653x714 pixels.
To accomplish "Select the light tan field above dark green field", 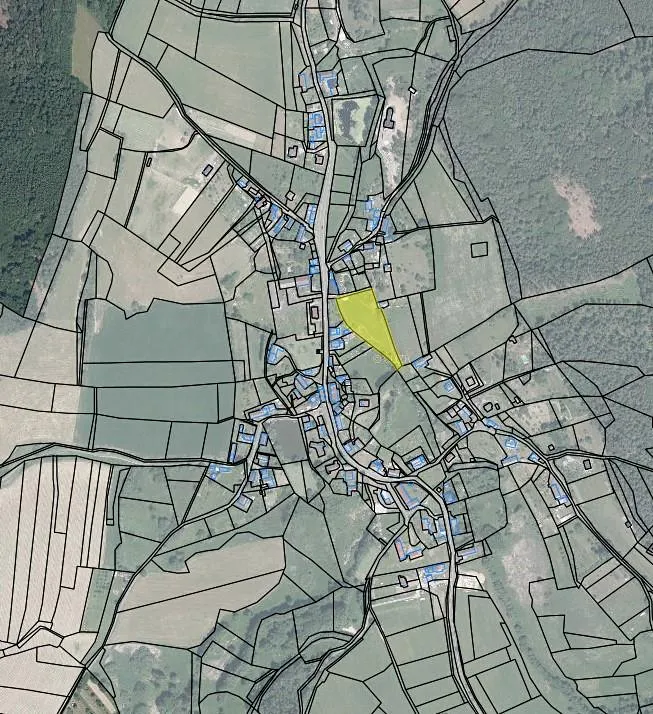I will click(x=130, y=270).
